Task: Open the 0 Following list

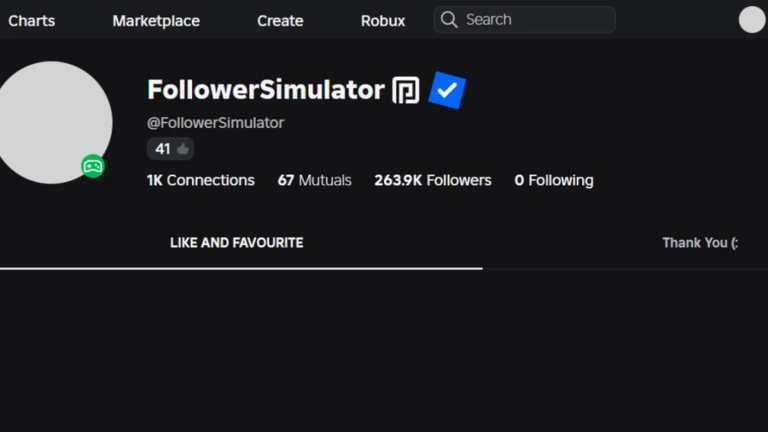Action: (x=554, y=181)
